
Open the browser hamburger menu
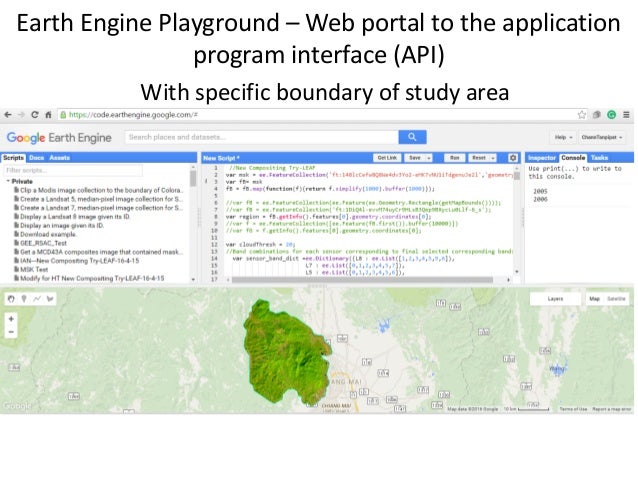click(626, 115)
